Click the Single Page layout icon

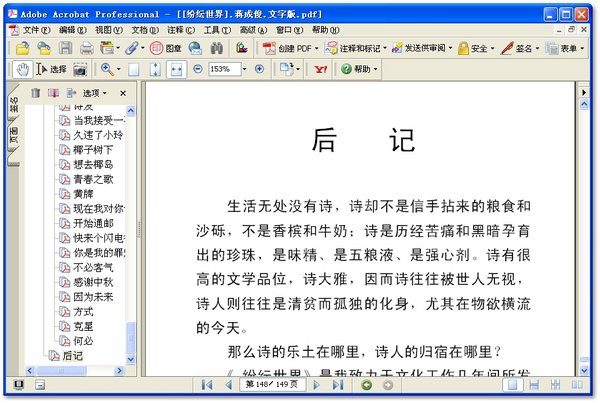pyautogui.click(x=512, y=385)
